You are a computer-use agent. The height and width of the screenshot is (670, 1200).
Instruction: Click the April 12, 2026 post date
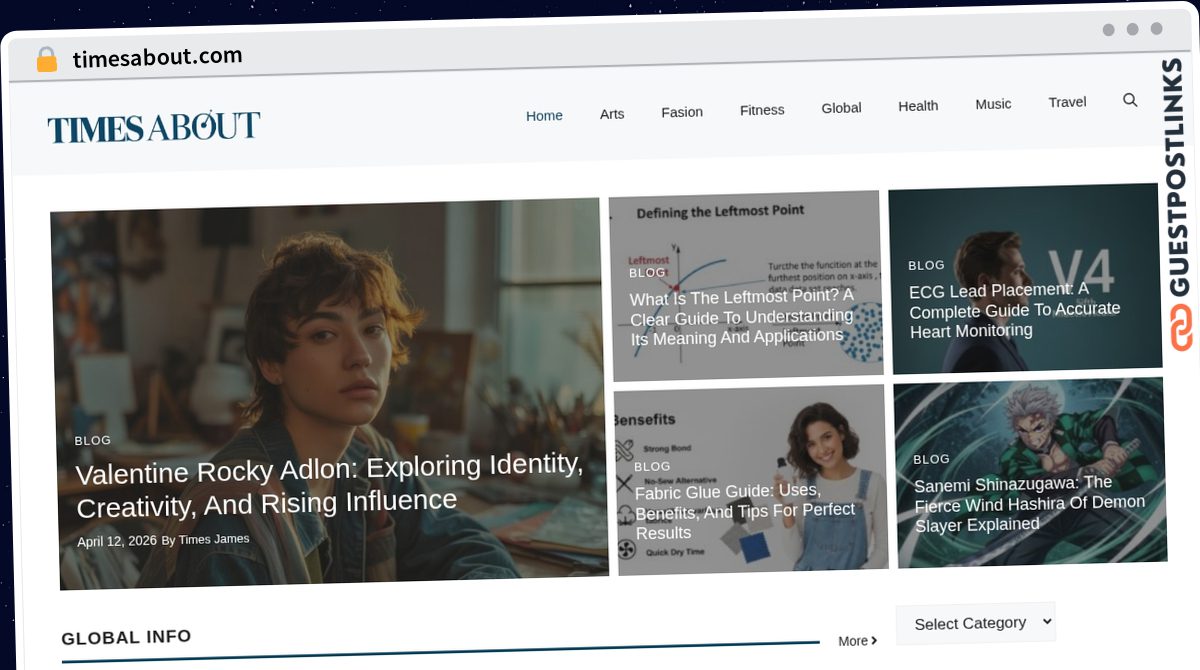pos(117,541)
